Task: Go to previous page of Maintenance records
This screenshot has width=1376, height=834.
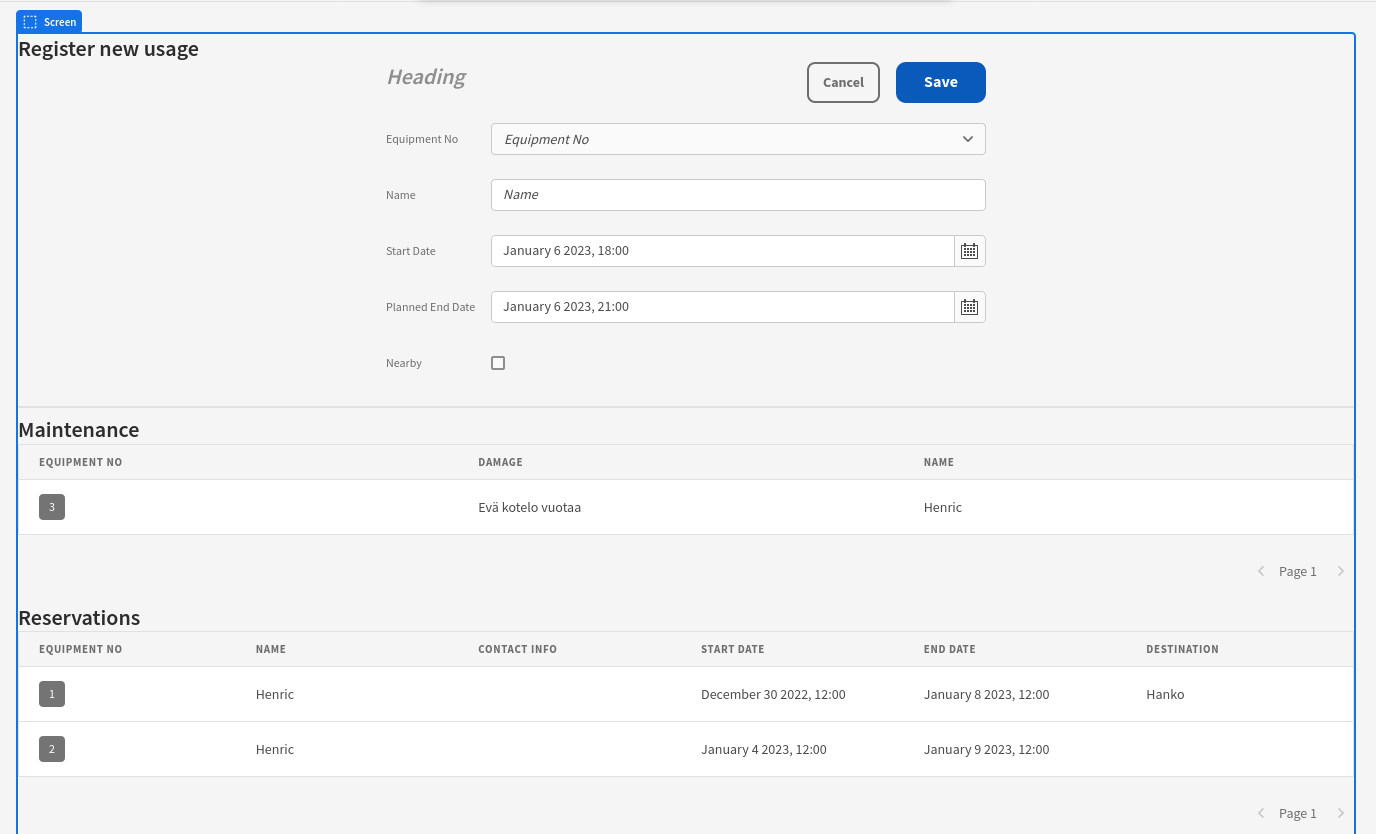Action: (x=1261, y=571)
